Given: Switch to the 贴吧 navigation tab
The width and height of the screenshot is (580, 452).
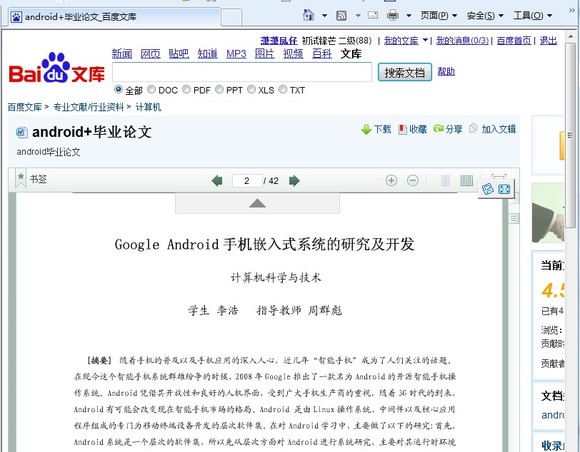Looking at the screenshot, I should tap(179, 54).
